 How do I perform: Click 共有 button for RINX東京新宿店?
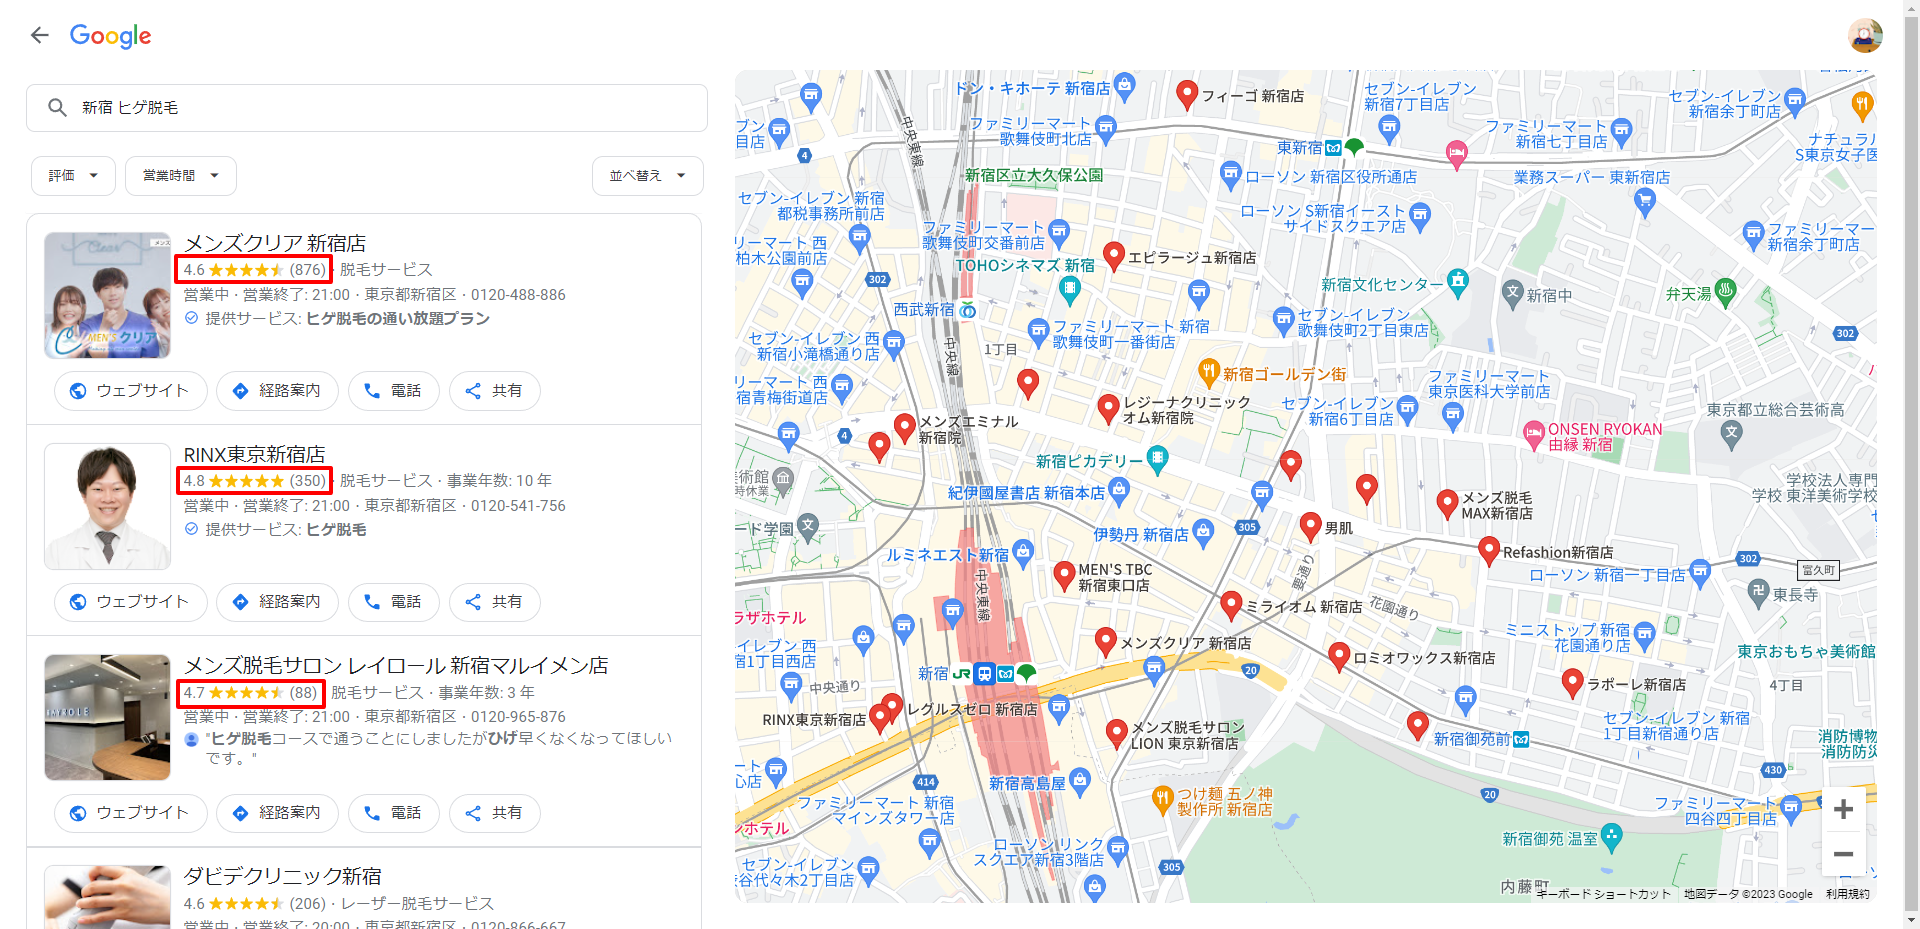click(494, 601)
